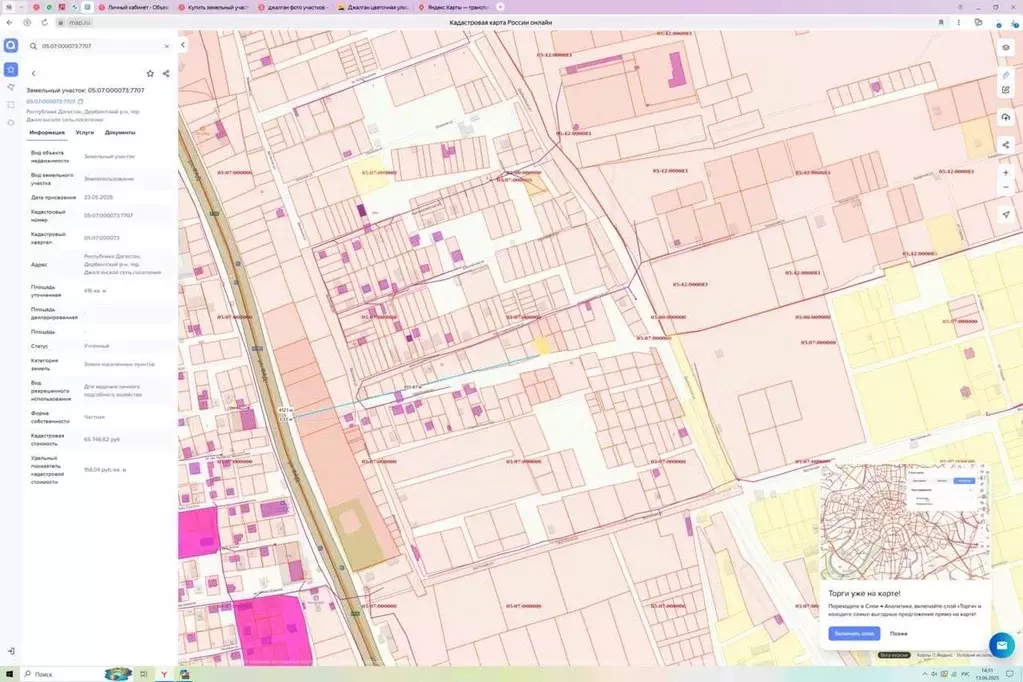Switch to the Услуги tab
This screenshot has width=1023, height=682.
85,132
